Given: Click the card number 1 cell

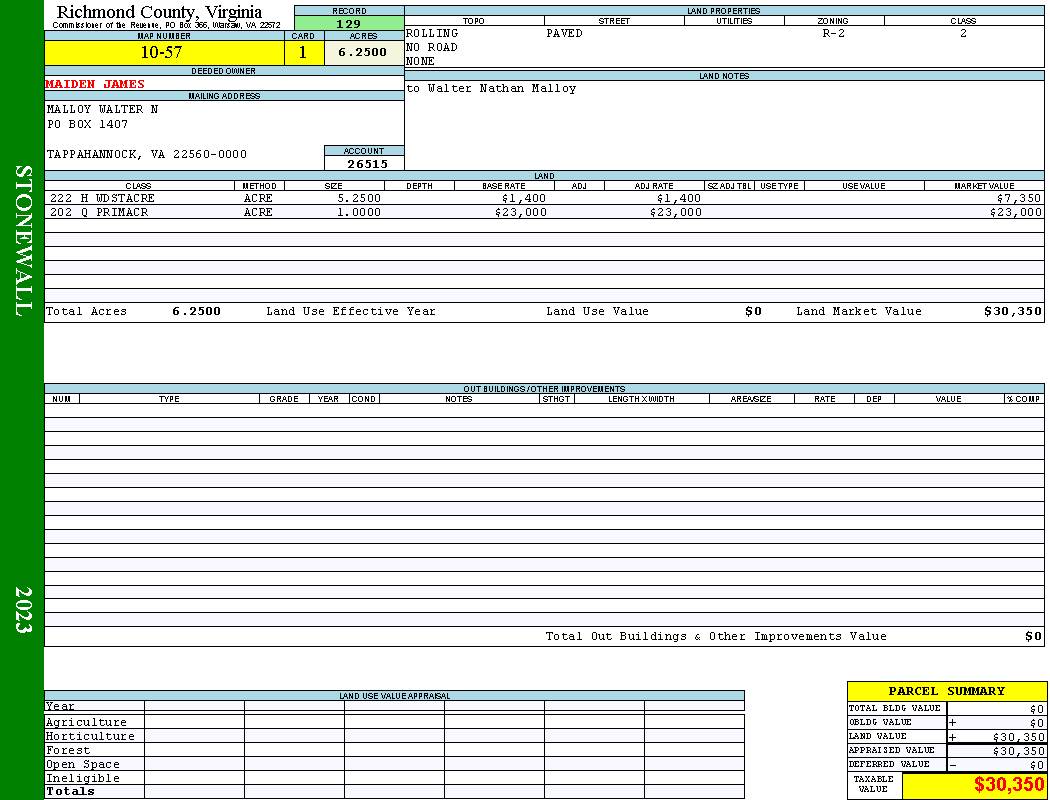Looking at the screenshot, I should point(303,53).
